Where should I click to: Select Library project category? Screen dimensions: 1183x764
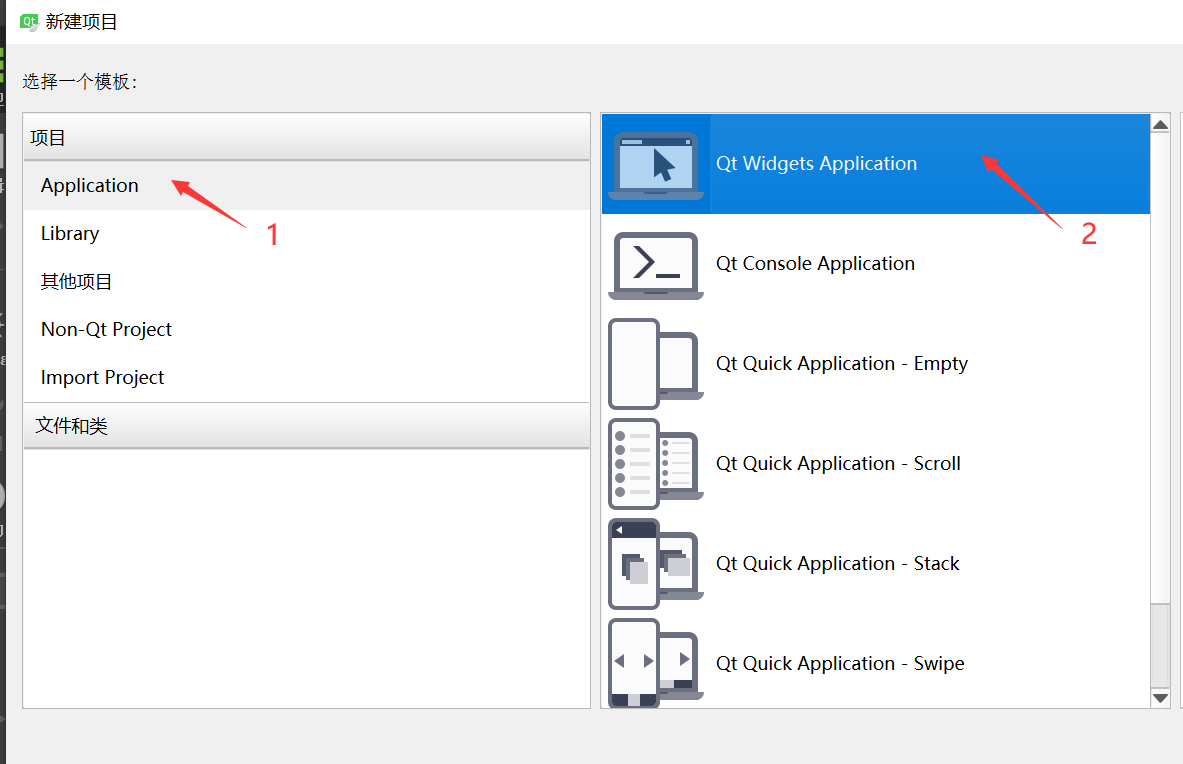point(306,234)
